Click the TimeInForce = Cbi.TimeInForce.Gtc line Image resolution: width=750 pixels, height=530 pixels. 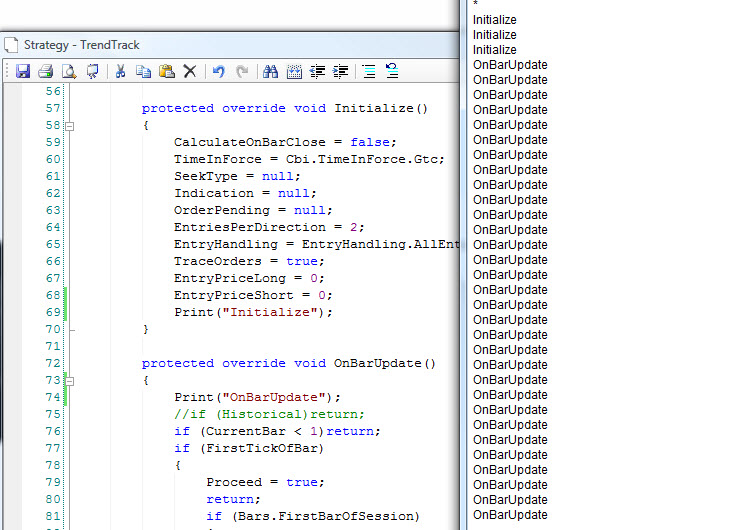pyautogui.click(x=309, y=159)
